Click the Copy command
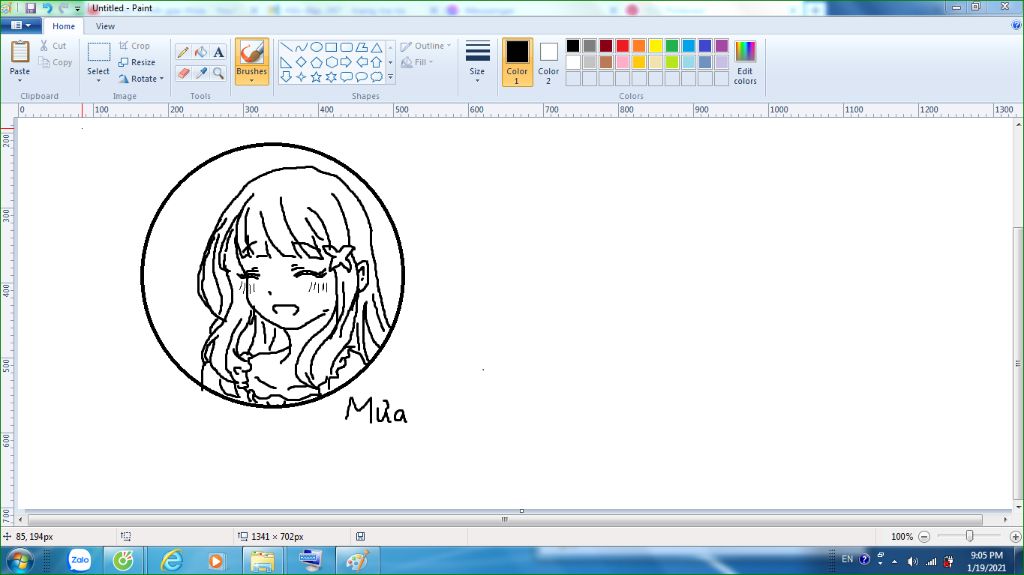Screen dimensions: 1024x575 (x=55, y=62)
